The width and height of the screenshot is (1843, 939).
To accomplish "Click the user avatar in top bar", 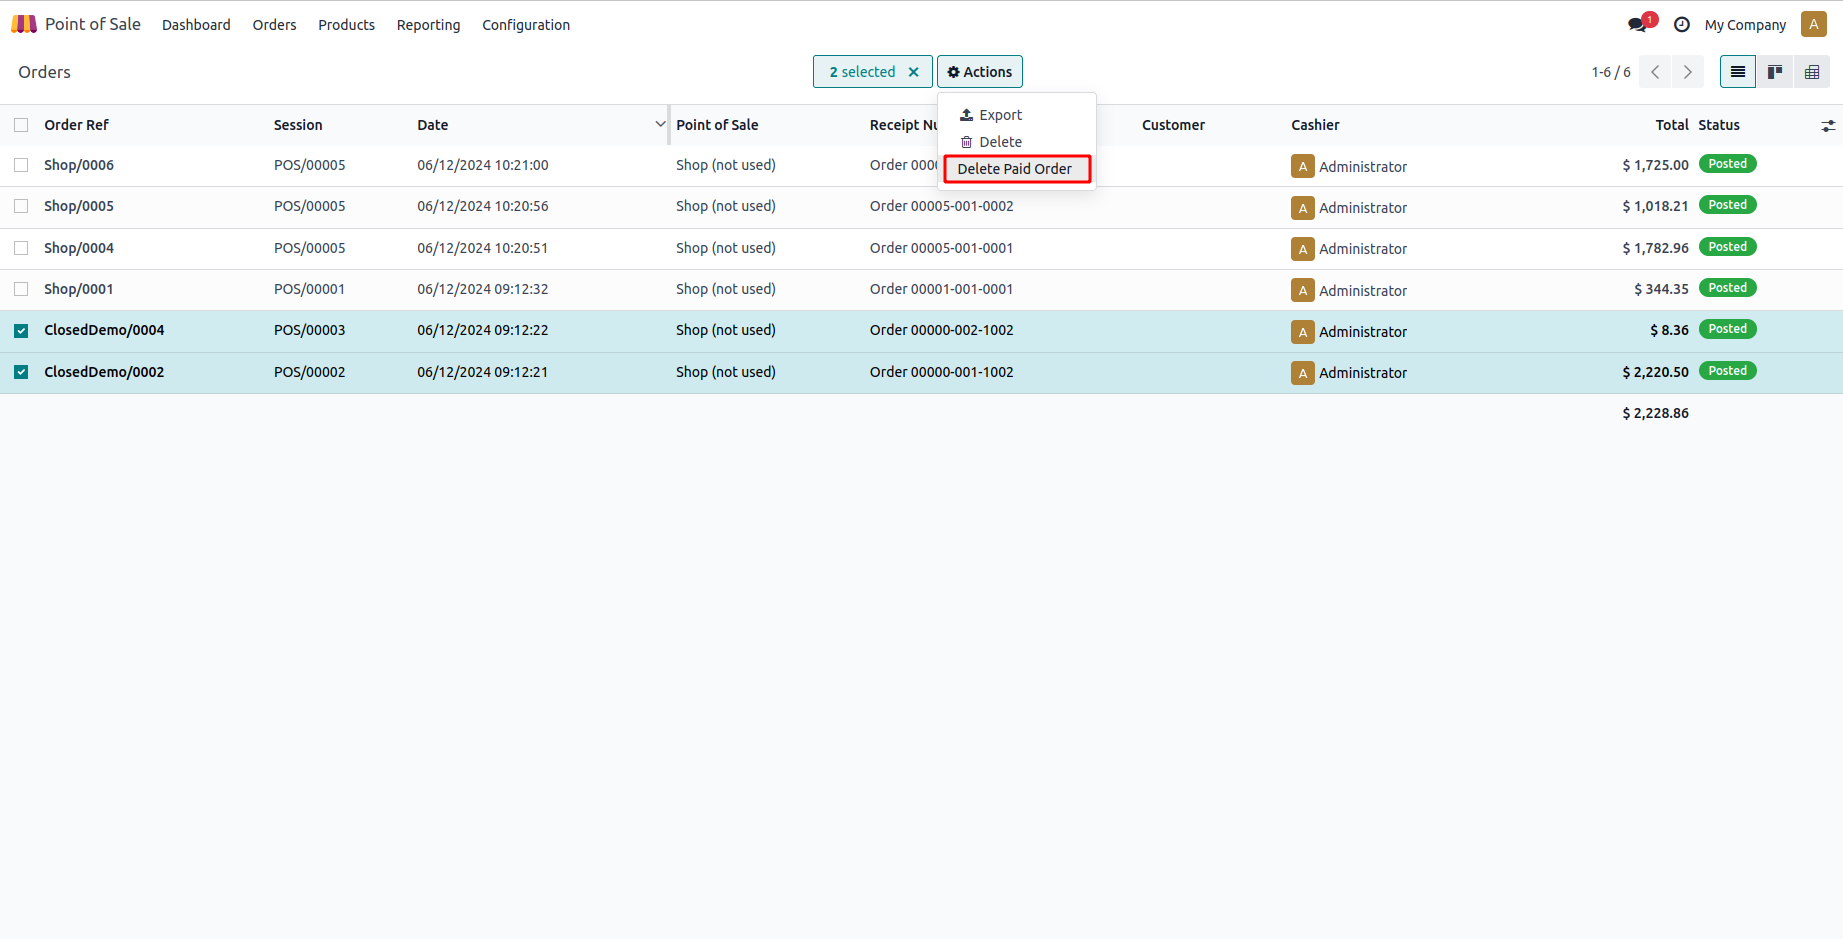I will 1813,25.
